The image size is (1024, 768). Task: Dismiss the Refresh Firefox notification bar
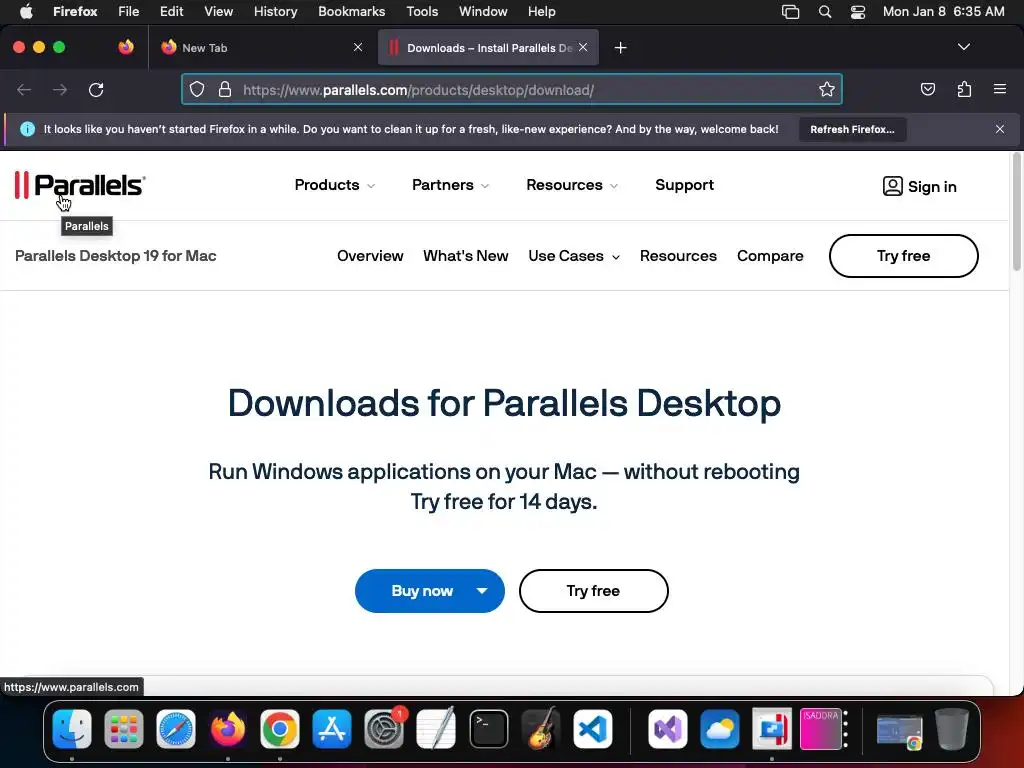pos(1000,129)
